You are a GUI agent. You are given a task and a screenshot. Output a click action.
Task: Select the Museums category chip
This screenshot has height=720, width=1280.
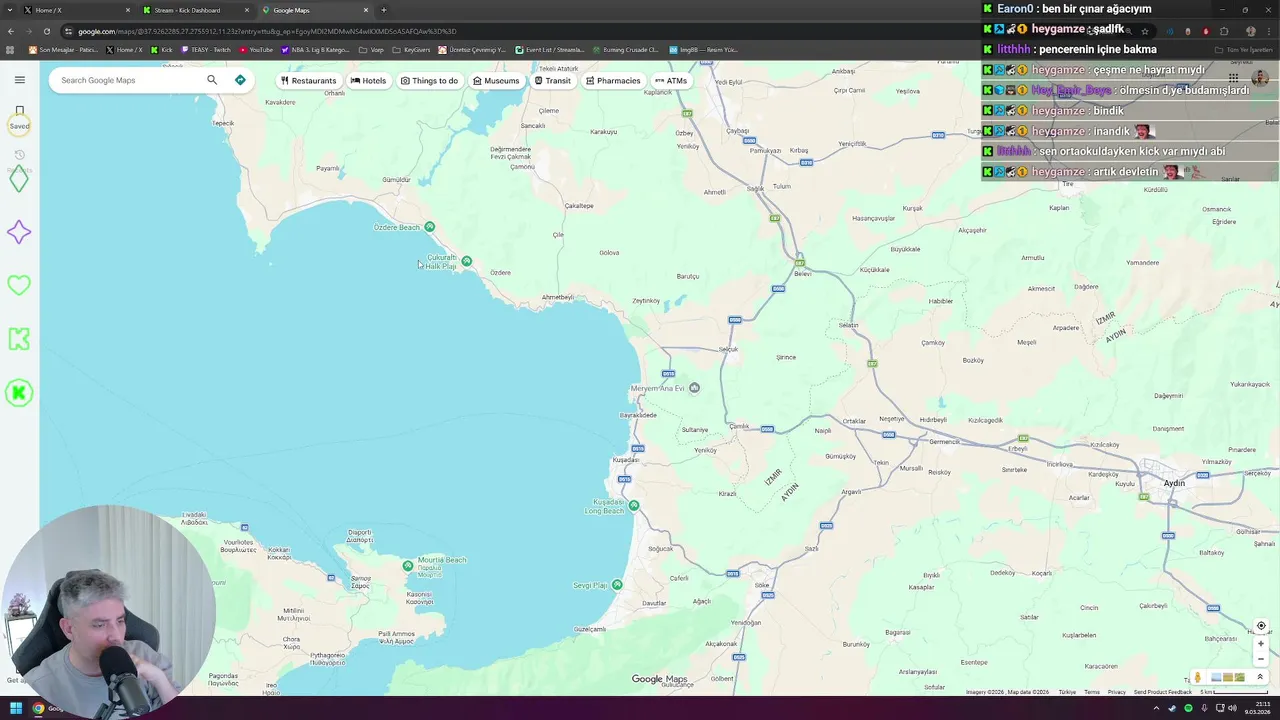[496, 80]
